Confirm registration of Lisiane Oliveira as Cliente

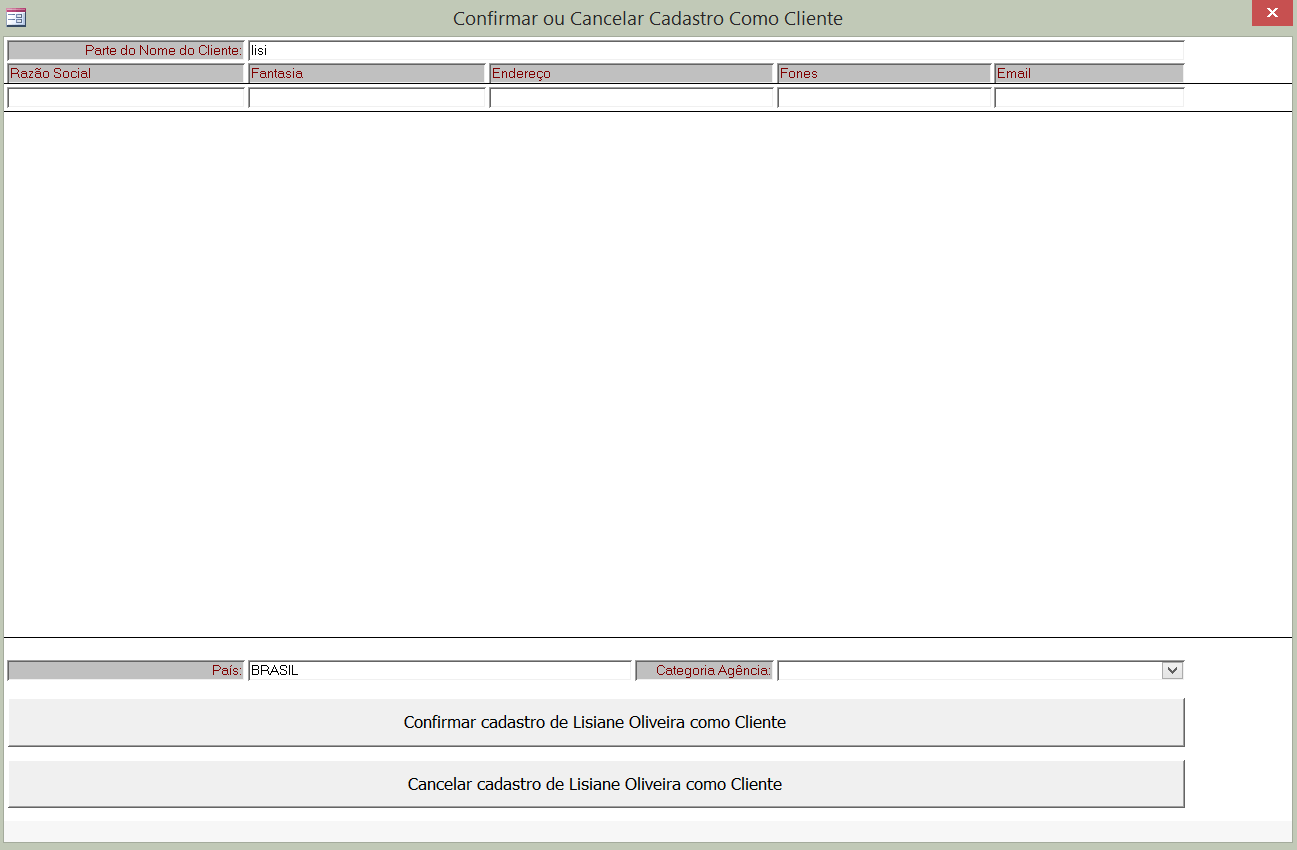point(597,721)
